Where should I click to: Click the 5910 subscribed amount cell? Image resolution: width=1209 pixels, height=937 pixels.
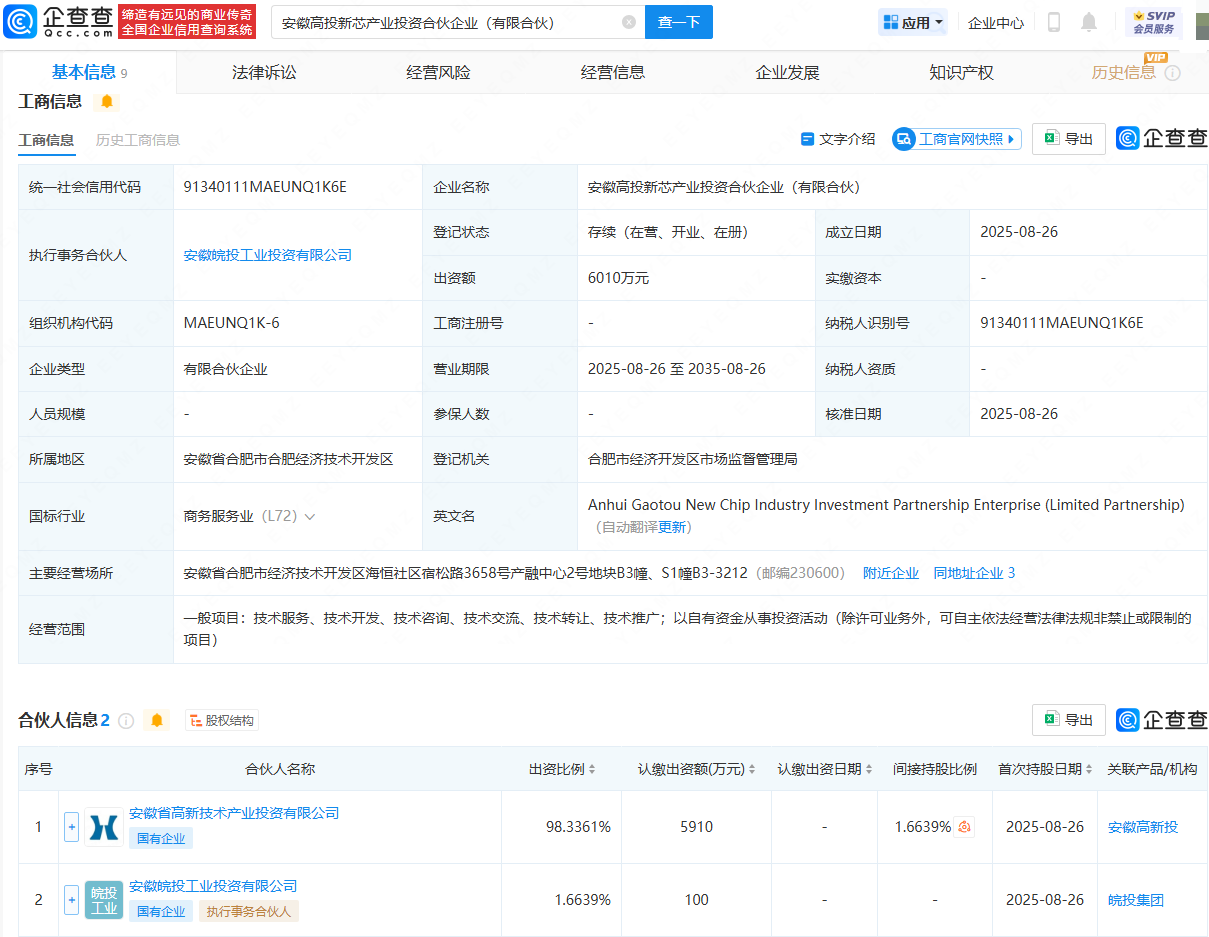tap(697, 827)
